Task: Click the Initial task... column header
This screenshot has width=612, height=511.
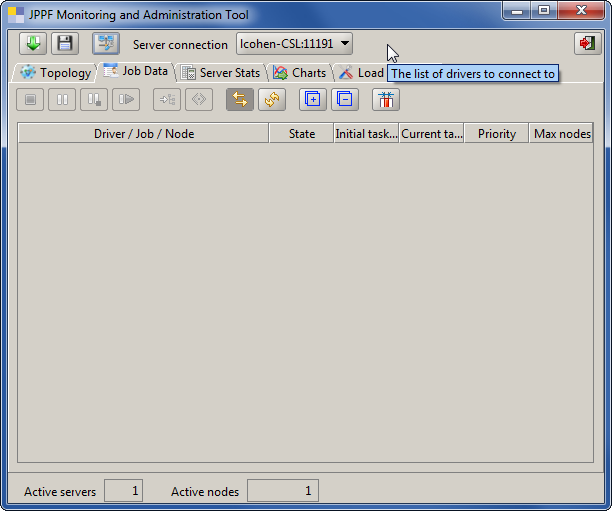Action: [x=366, y=134]
